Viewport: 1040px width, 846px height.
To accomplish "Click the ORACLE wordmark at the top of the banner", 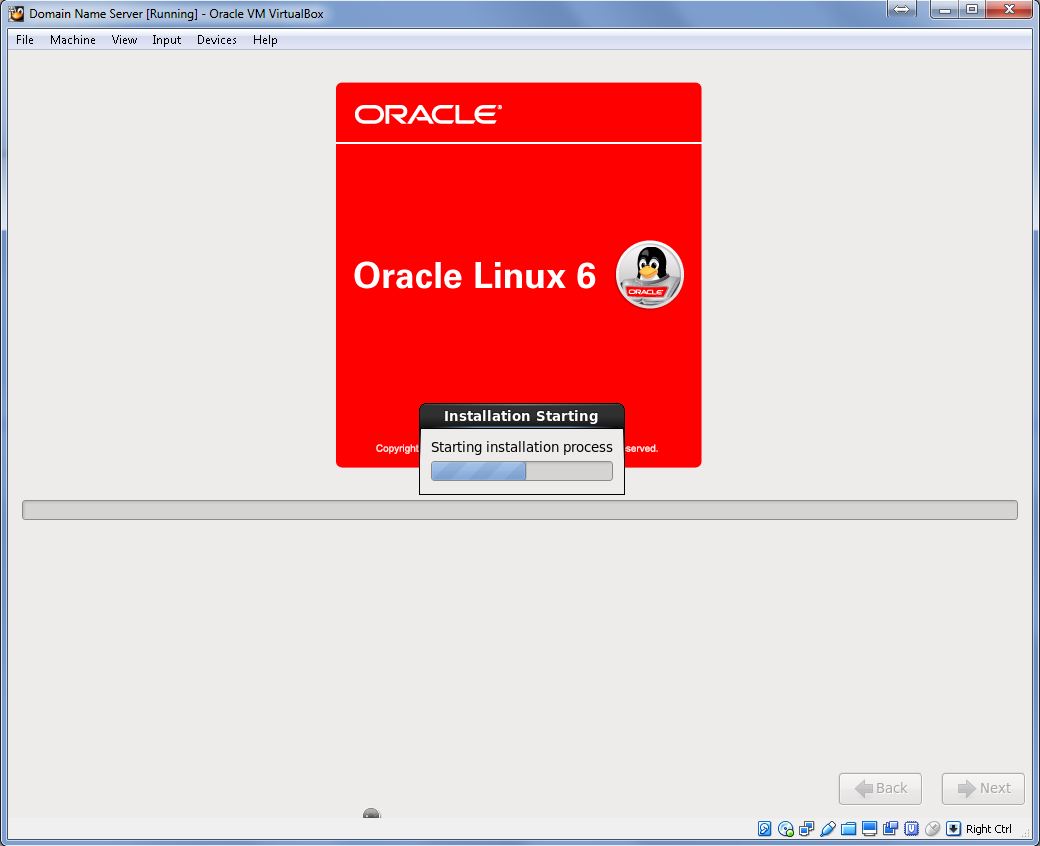I will click(x=428, y=114).
